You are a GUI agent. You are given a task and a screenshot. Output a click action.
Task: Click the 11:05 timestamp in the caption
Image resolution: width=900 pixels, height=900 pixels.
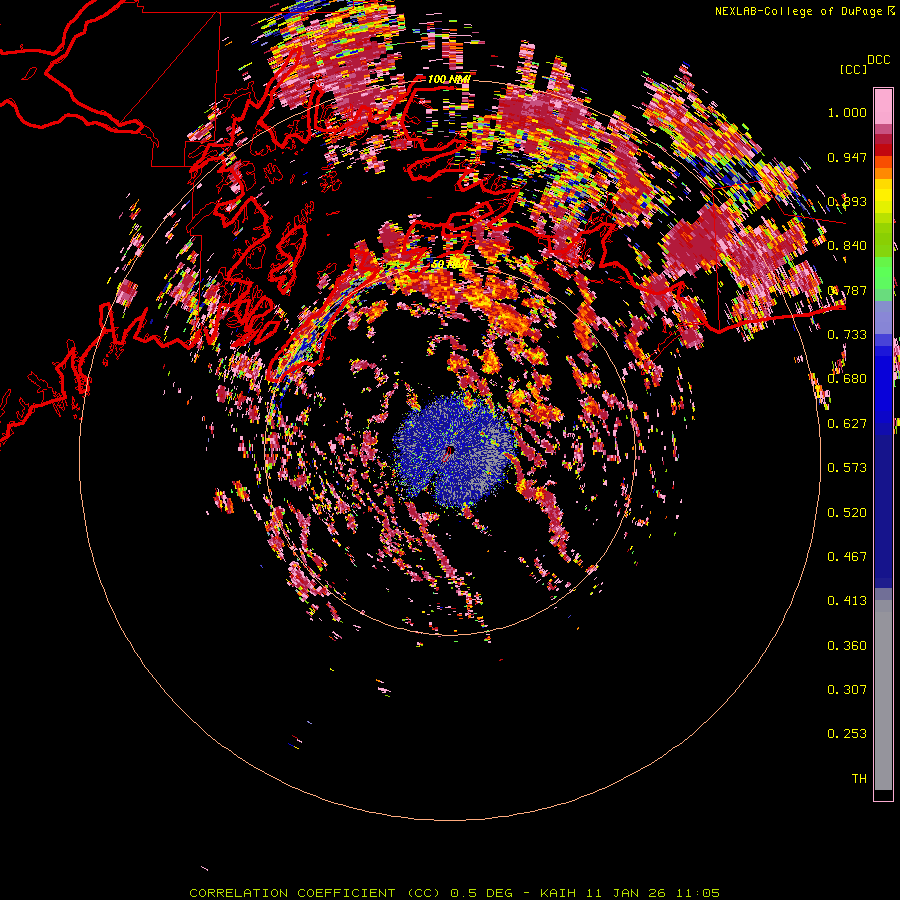point(697,893)
